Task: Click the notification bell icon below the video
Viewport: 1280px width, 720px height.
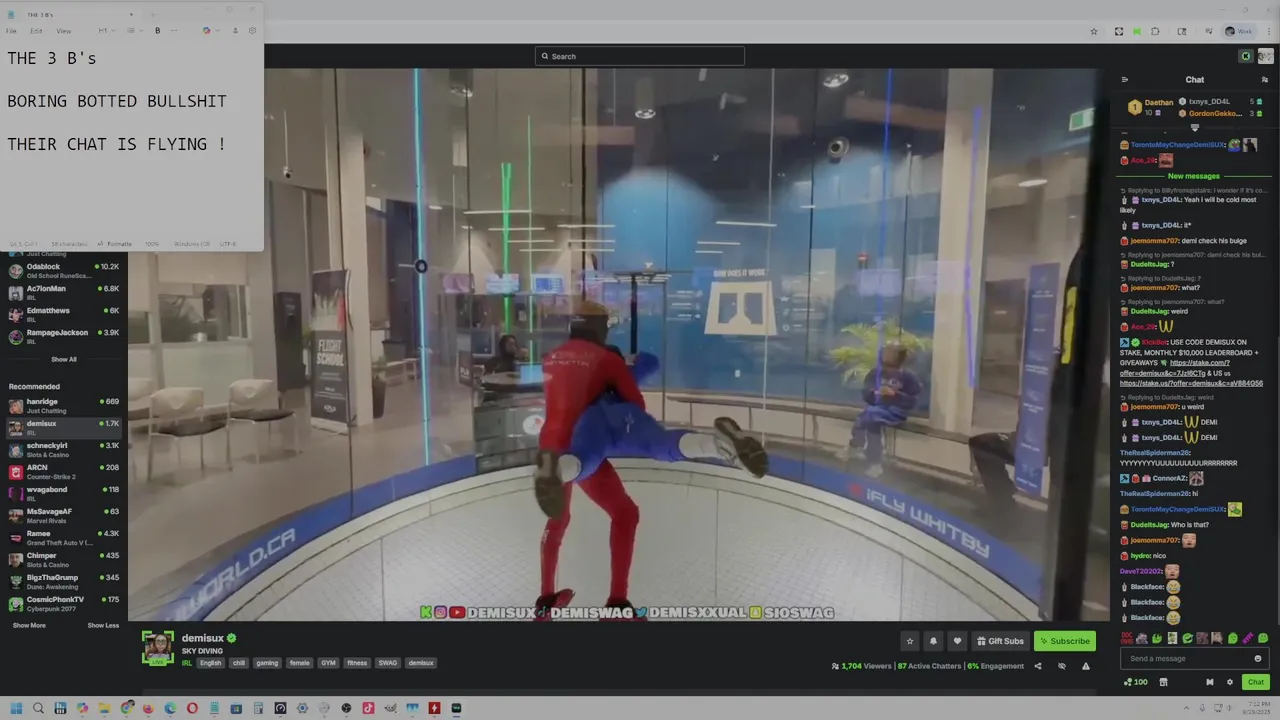Action: pyautogui.click(x=933, y=641)
